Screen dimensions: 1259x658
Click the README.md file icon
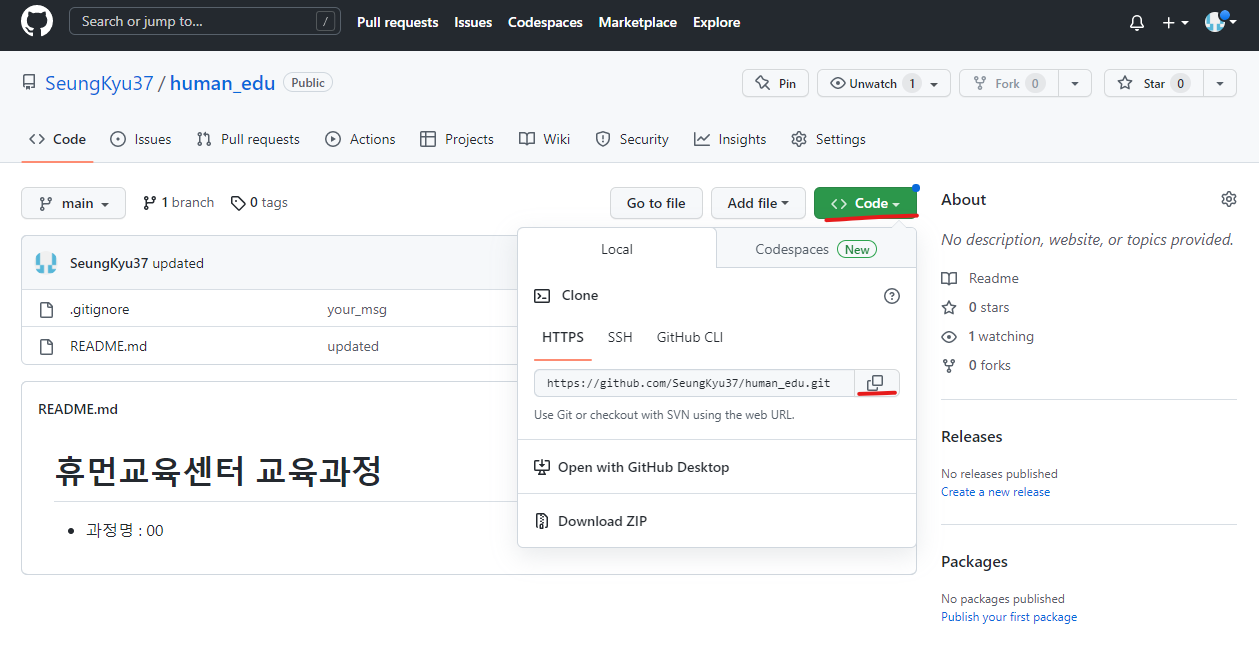coord(46,347)
